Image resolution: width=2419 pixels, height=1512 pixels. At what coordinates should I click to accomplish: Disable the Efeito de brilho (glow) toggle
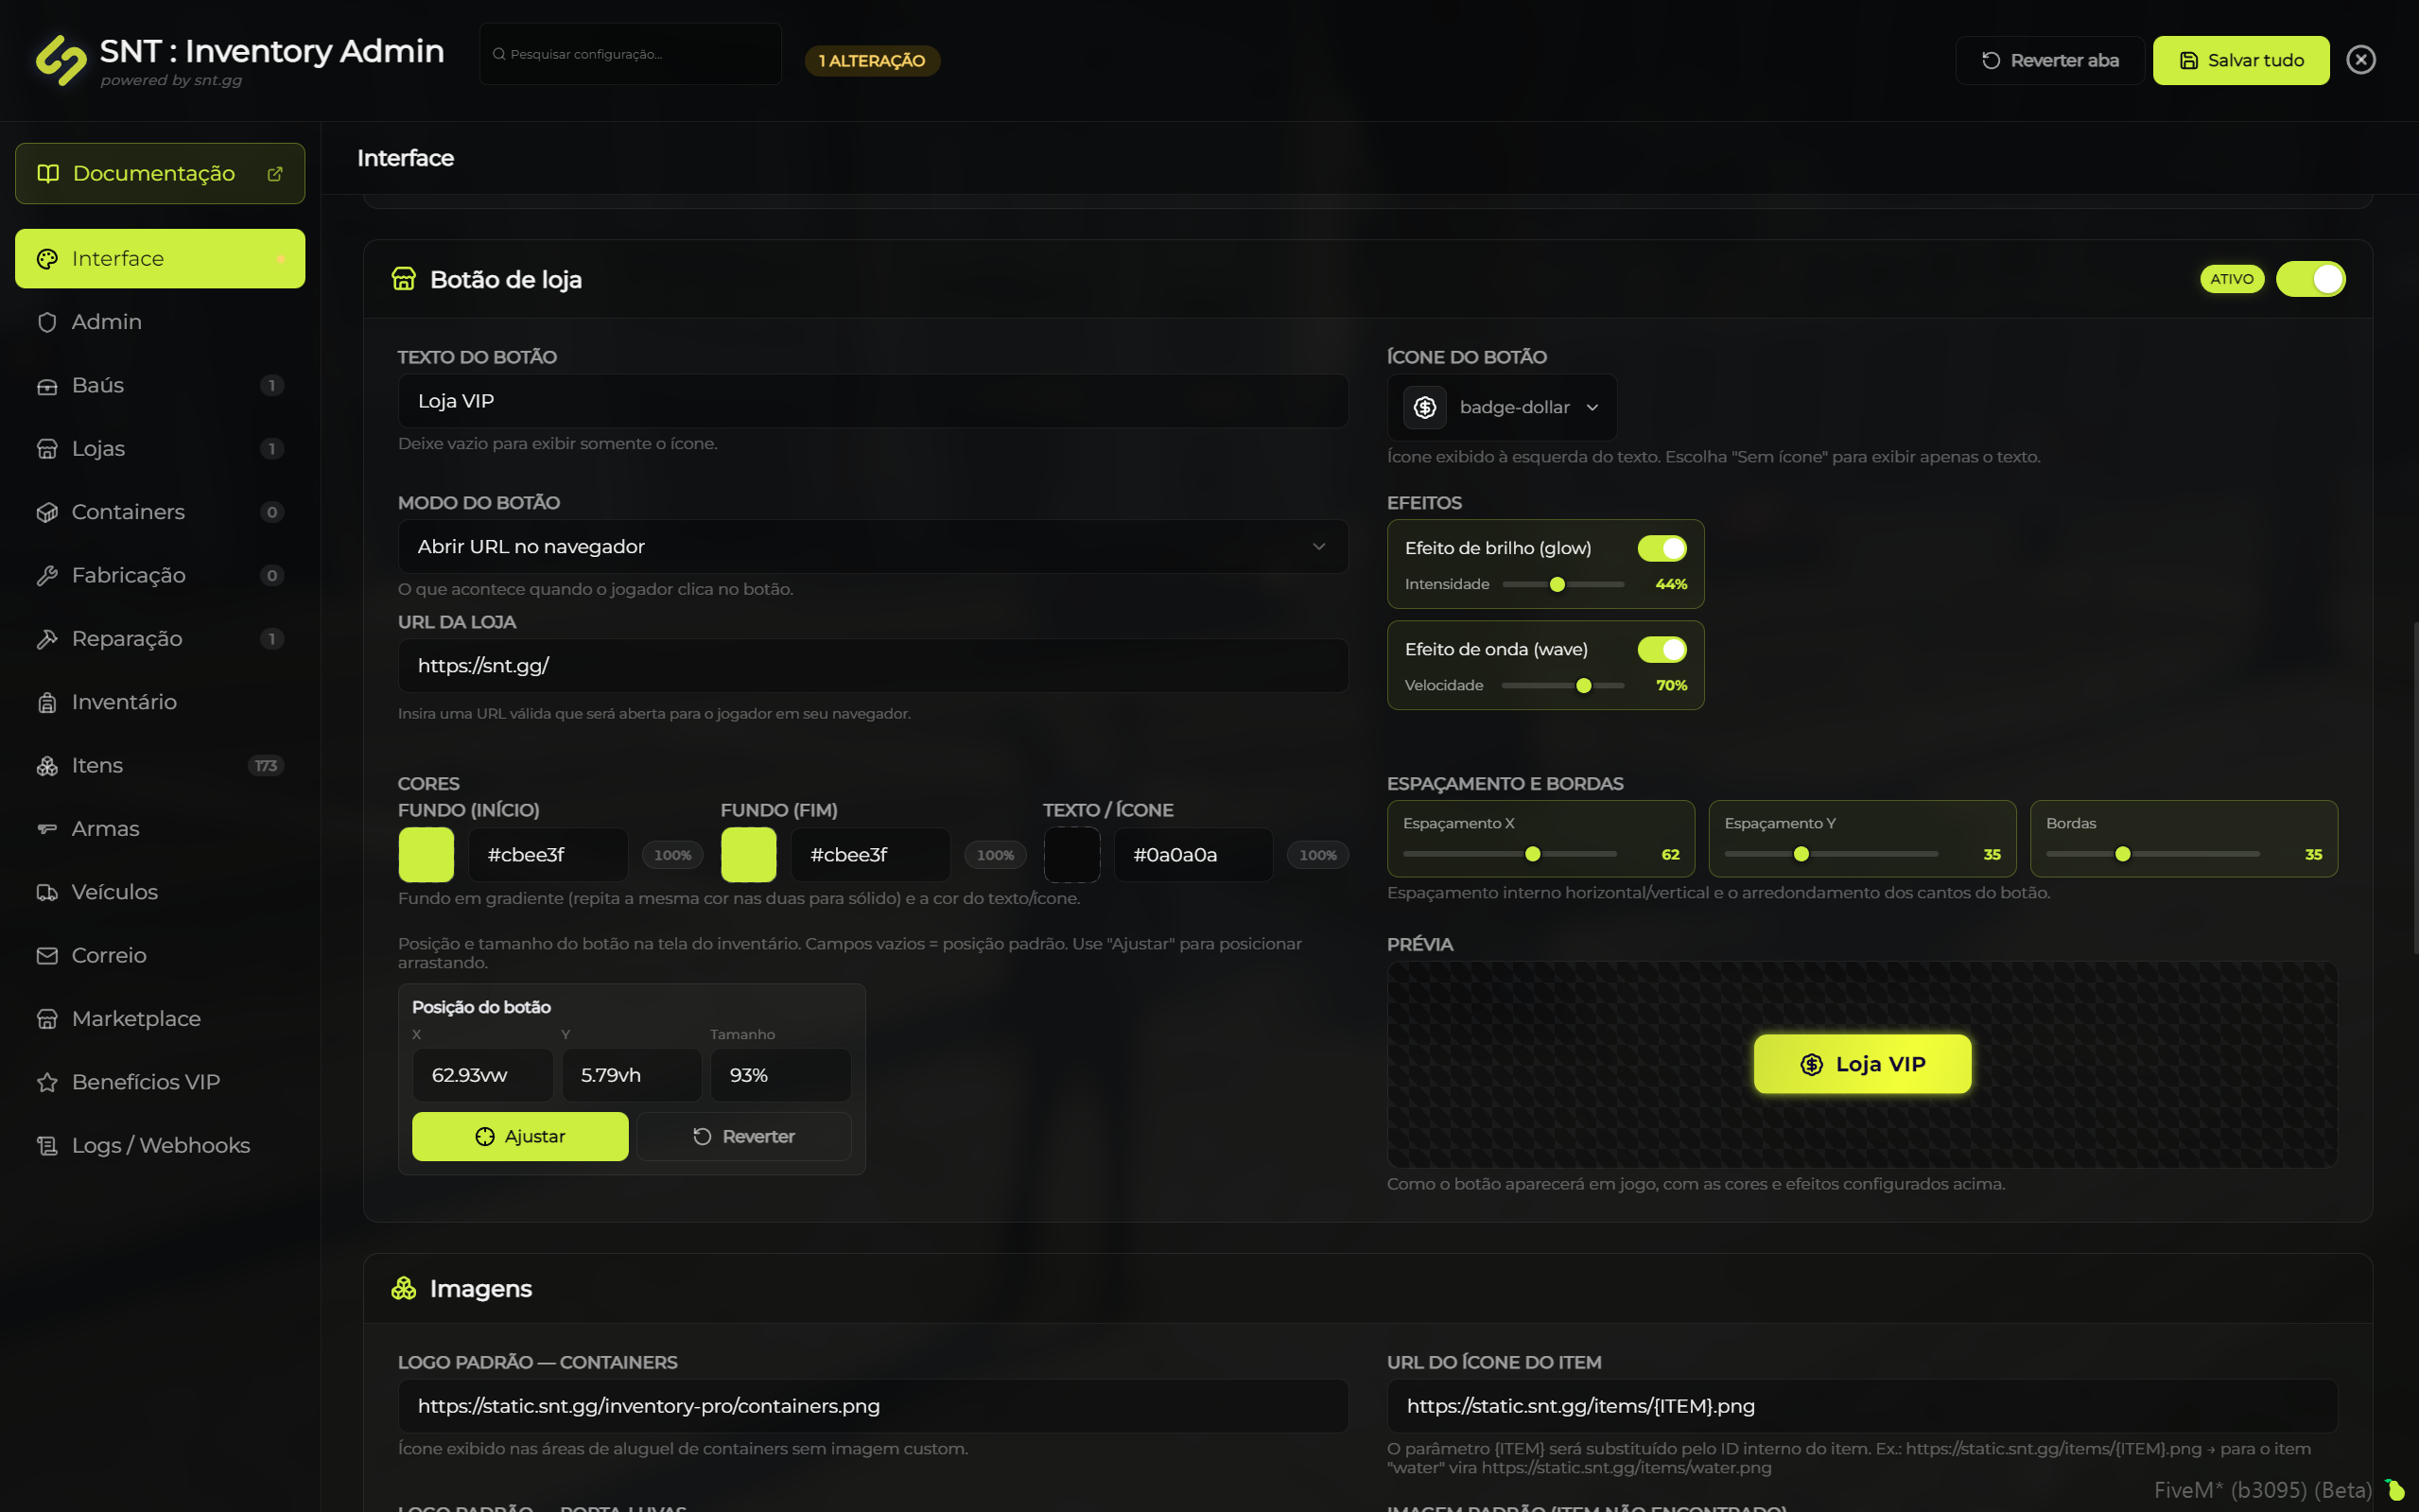[1662, 548]
